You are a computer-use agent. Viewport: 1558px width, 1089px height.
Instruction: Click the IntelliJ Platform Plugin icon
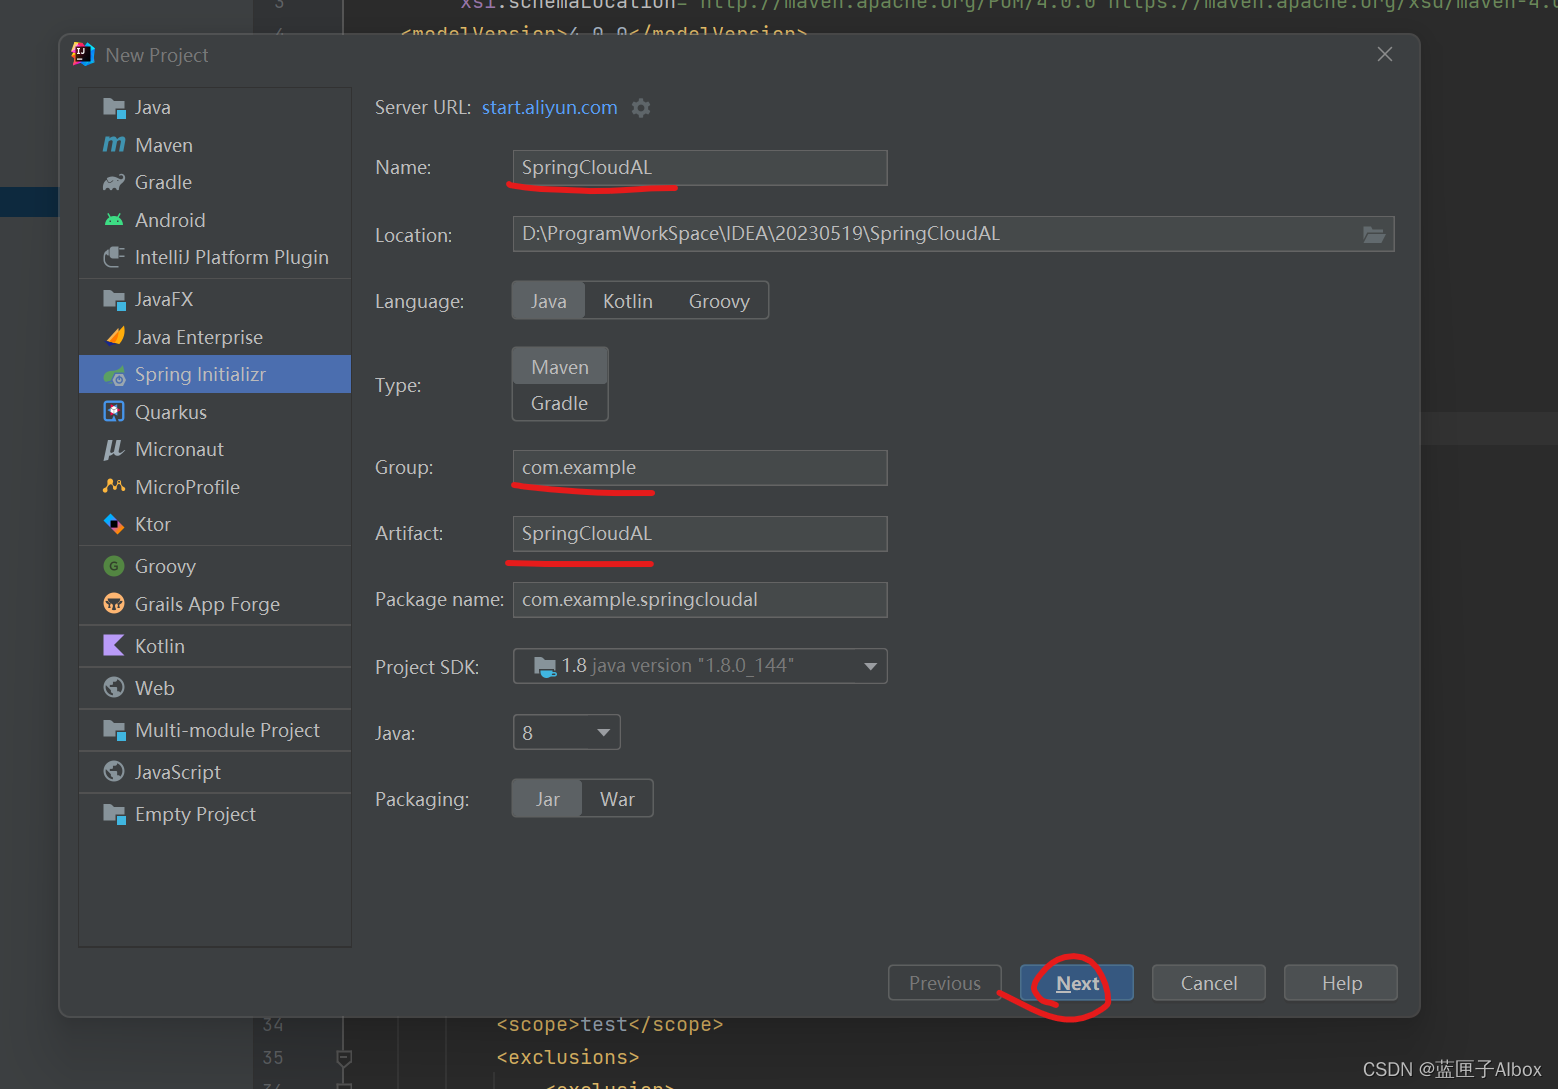[114, 257]
